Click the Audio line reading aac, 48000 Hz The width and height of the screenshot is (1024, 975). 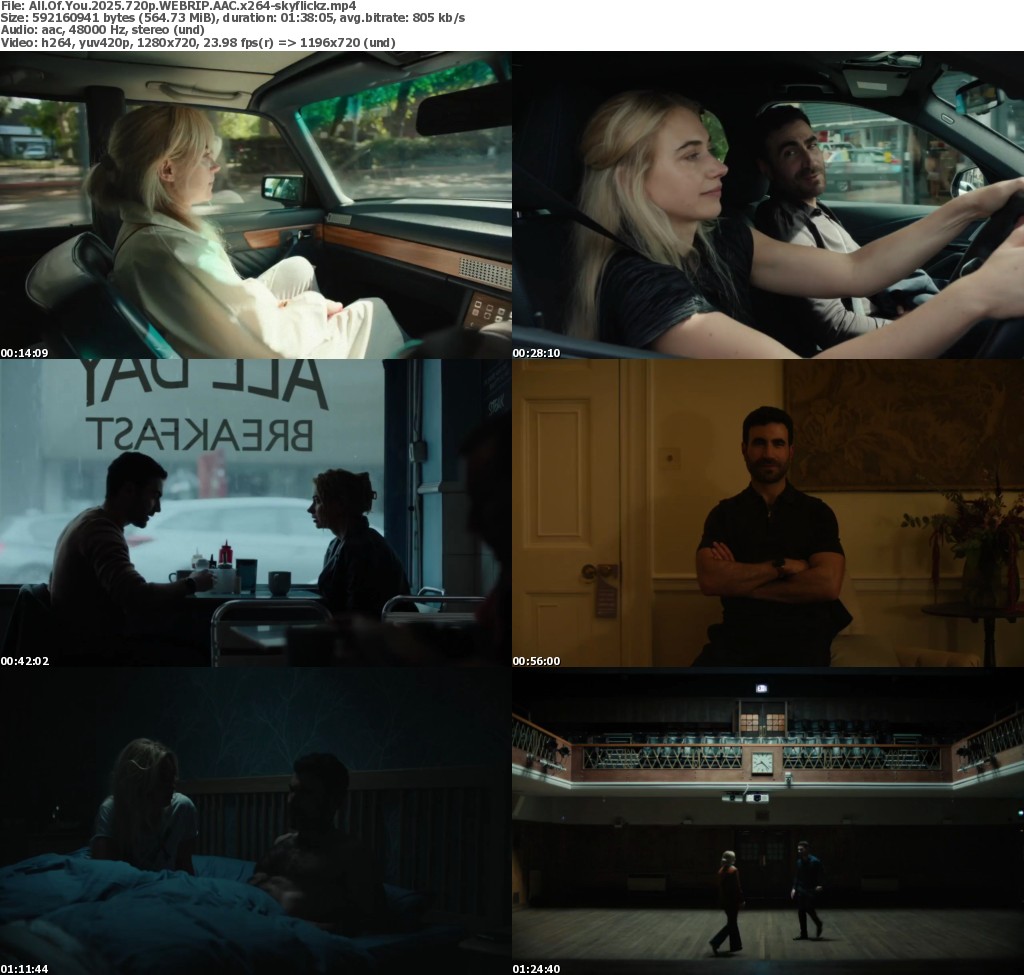(103, 30)
